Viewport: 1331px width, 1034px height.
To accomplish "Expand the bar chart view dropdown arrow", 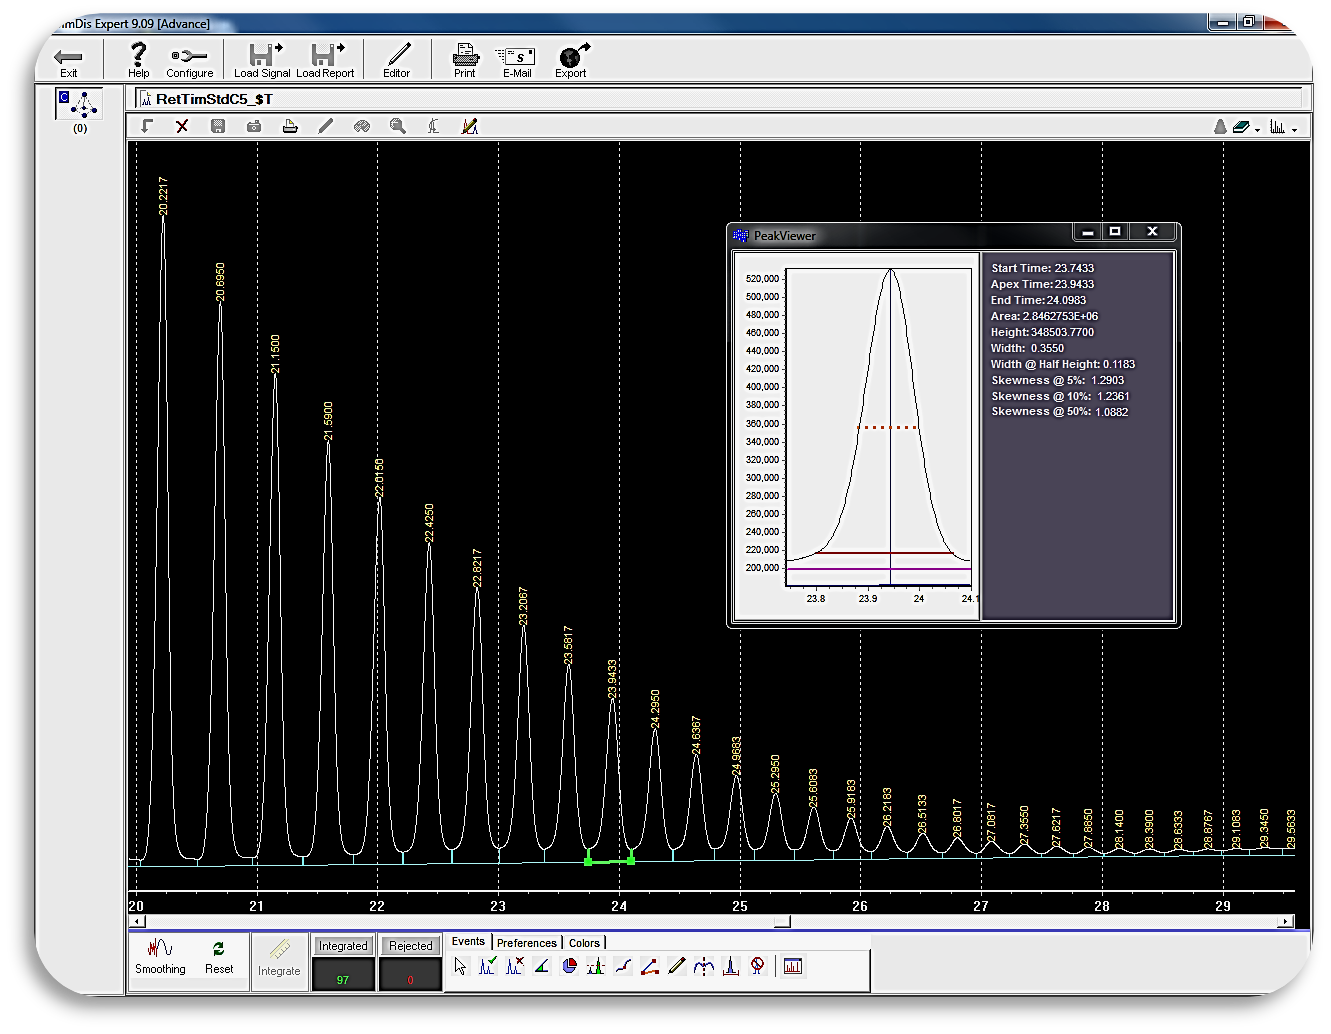I will pos(1294,129).
